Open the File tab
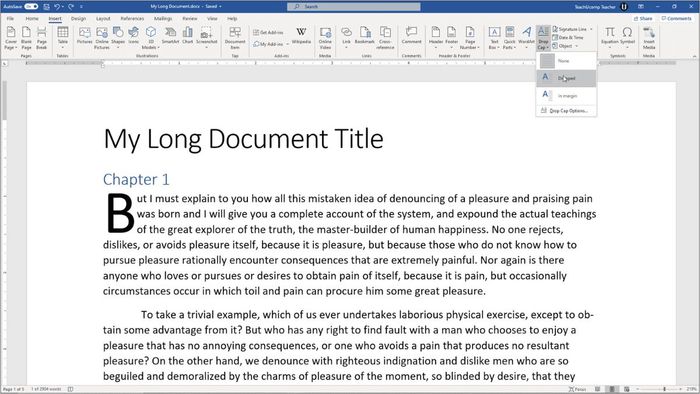 (10, 19)
